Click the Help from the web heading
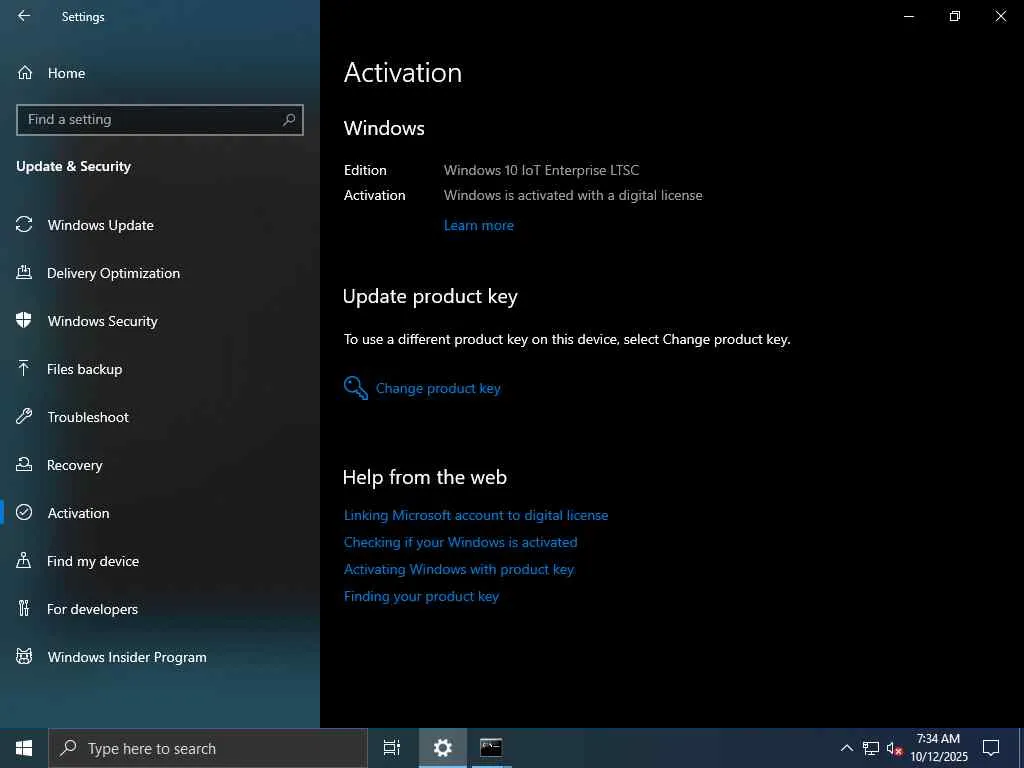Viewport: 1024px width, 768px height. pos(424,477)
